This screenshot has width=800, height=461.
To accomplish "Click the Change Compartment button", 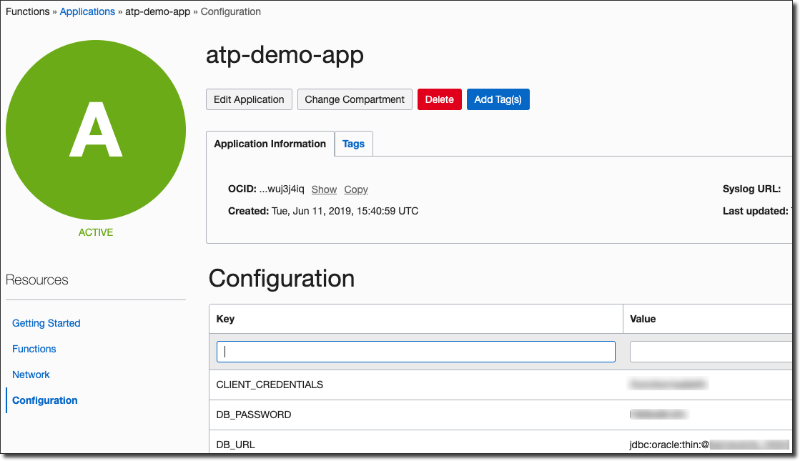I will (x=355, y=99).
